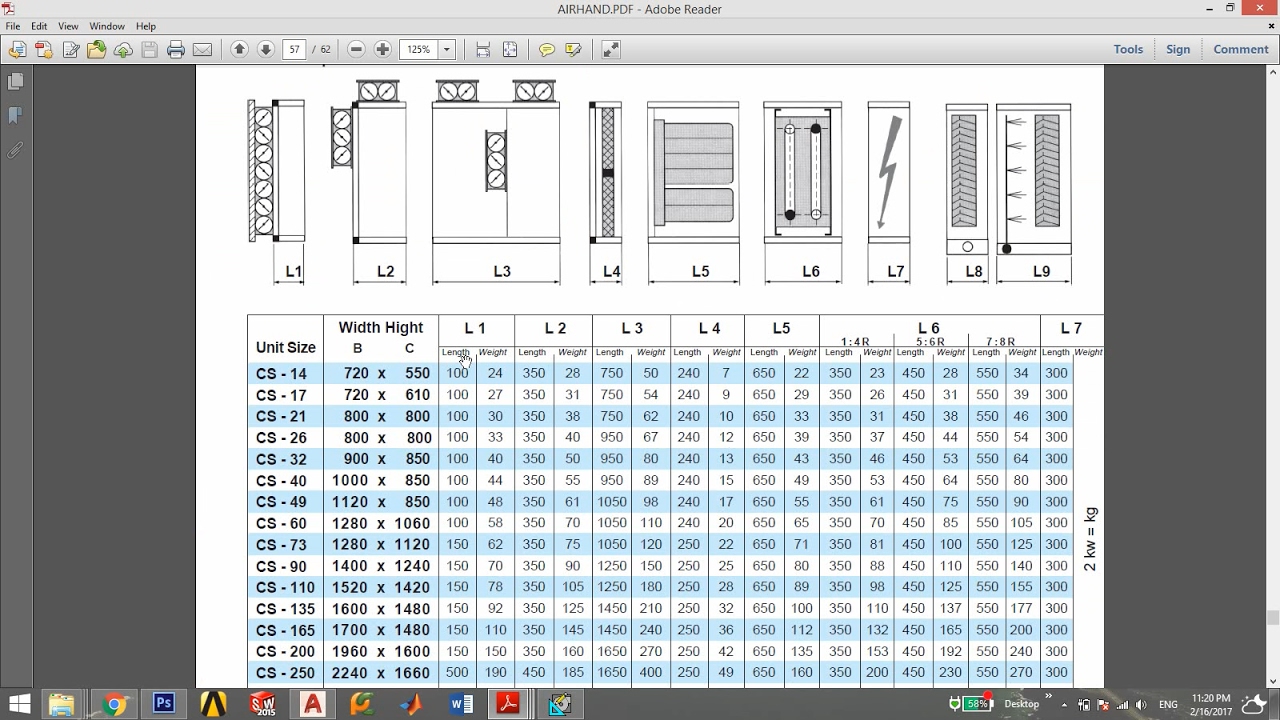Zoom in with the plus button
The height and width of the screenshot is (720, 1280).
[x=382, y=49]
